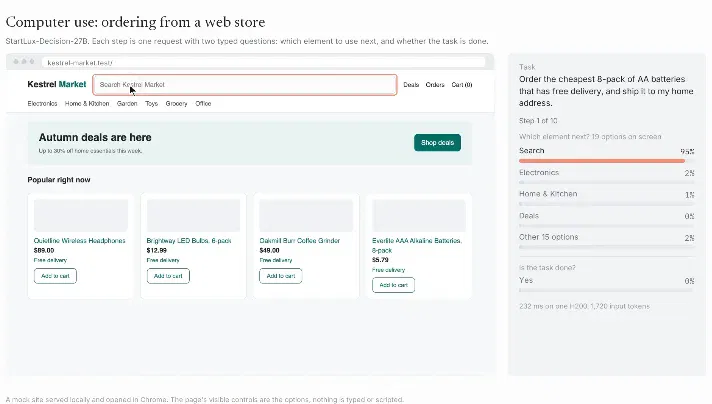
Task: Select the Home & Kitchen category
Action: click(x=87, y=103)
